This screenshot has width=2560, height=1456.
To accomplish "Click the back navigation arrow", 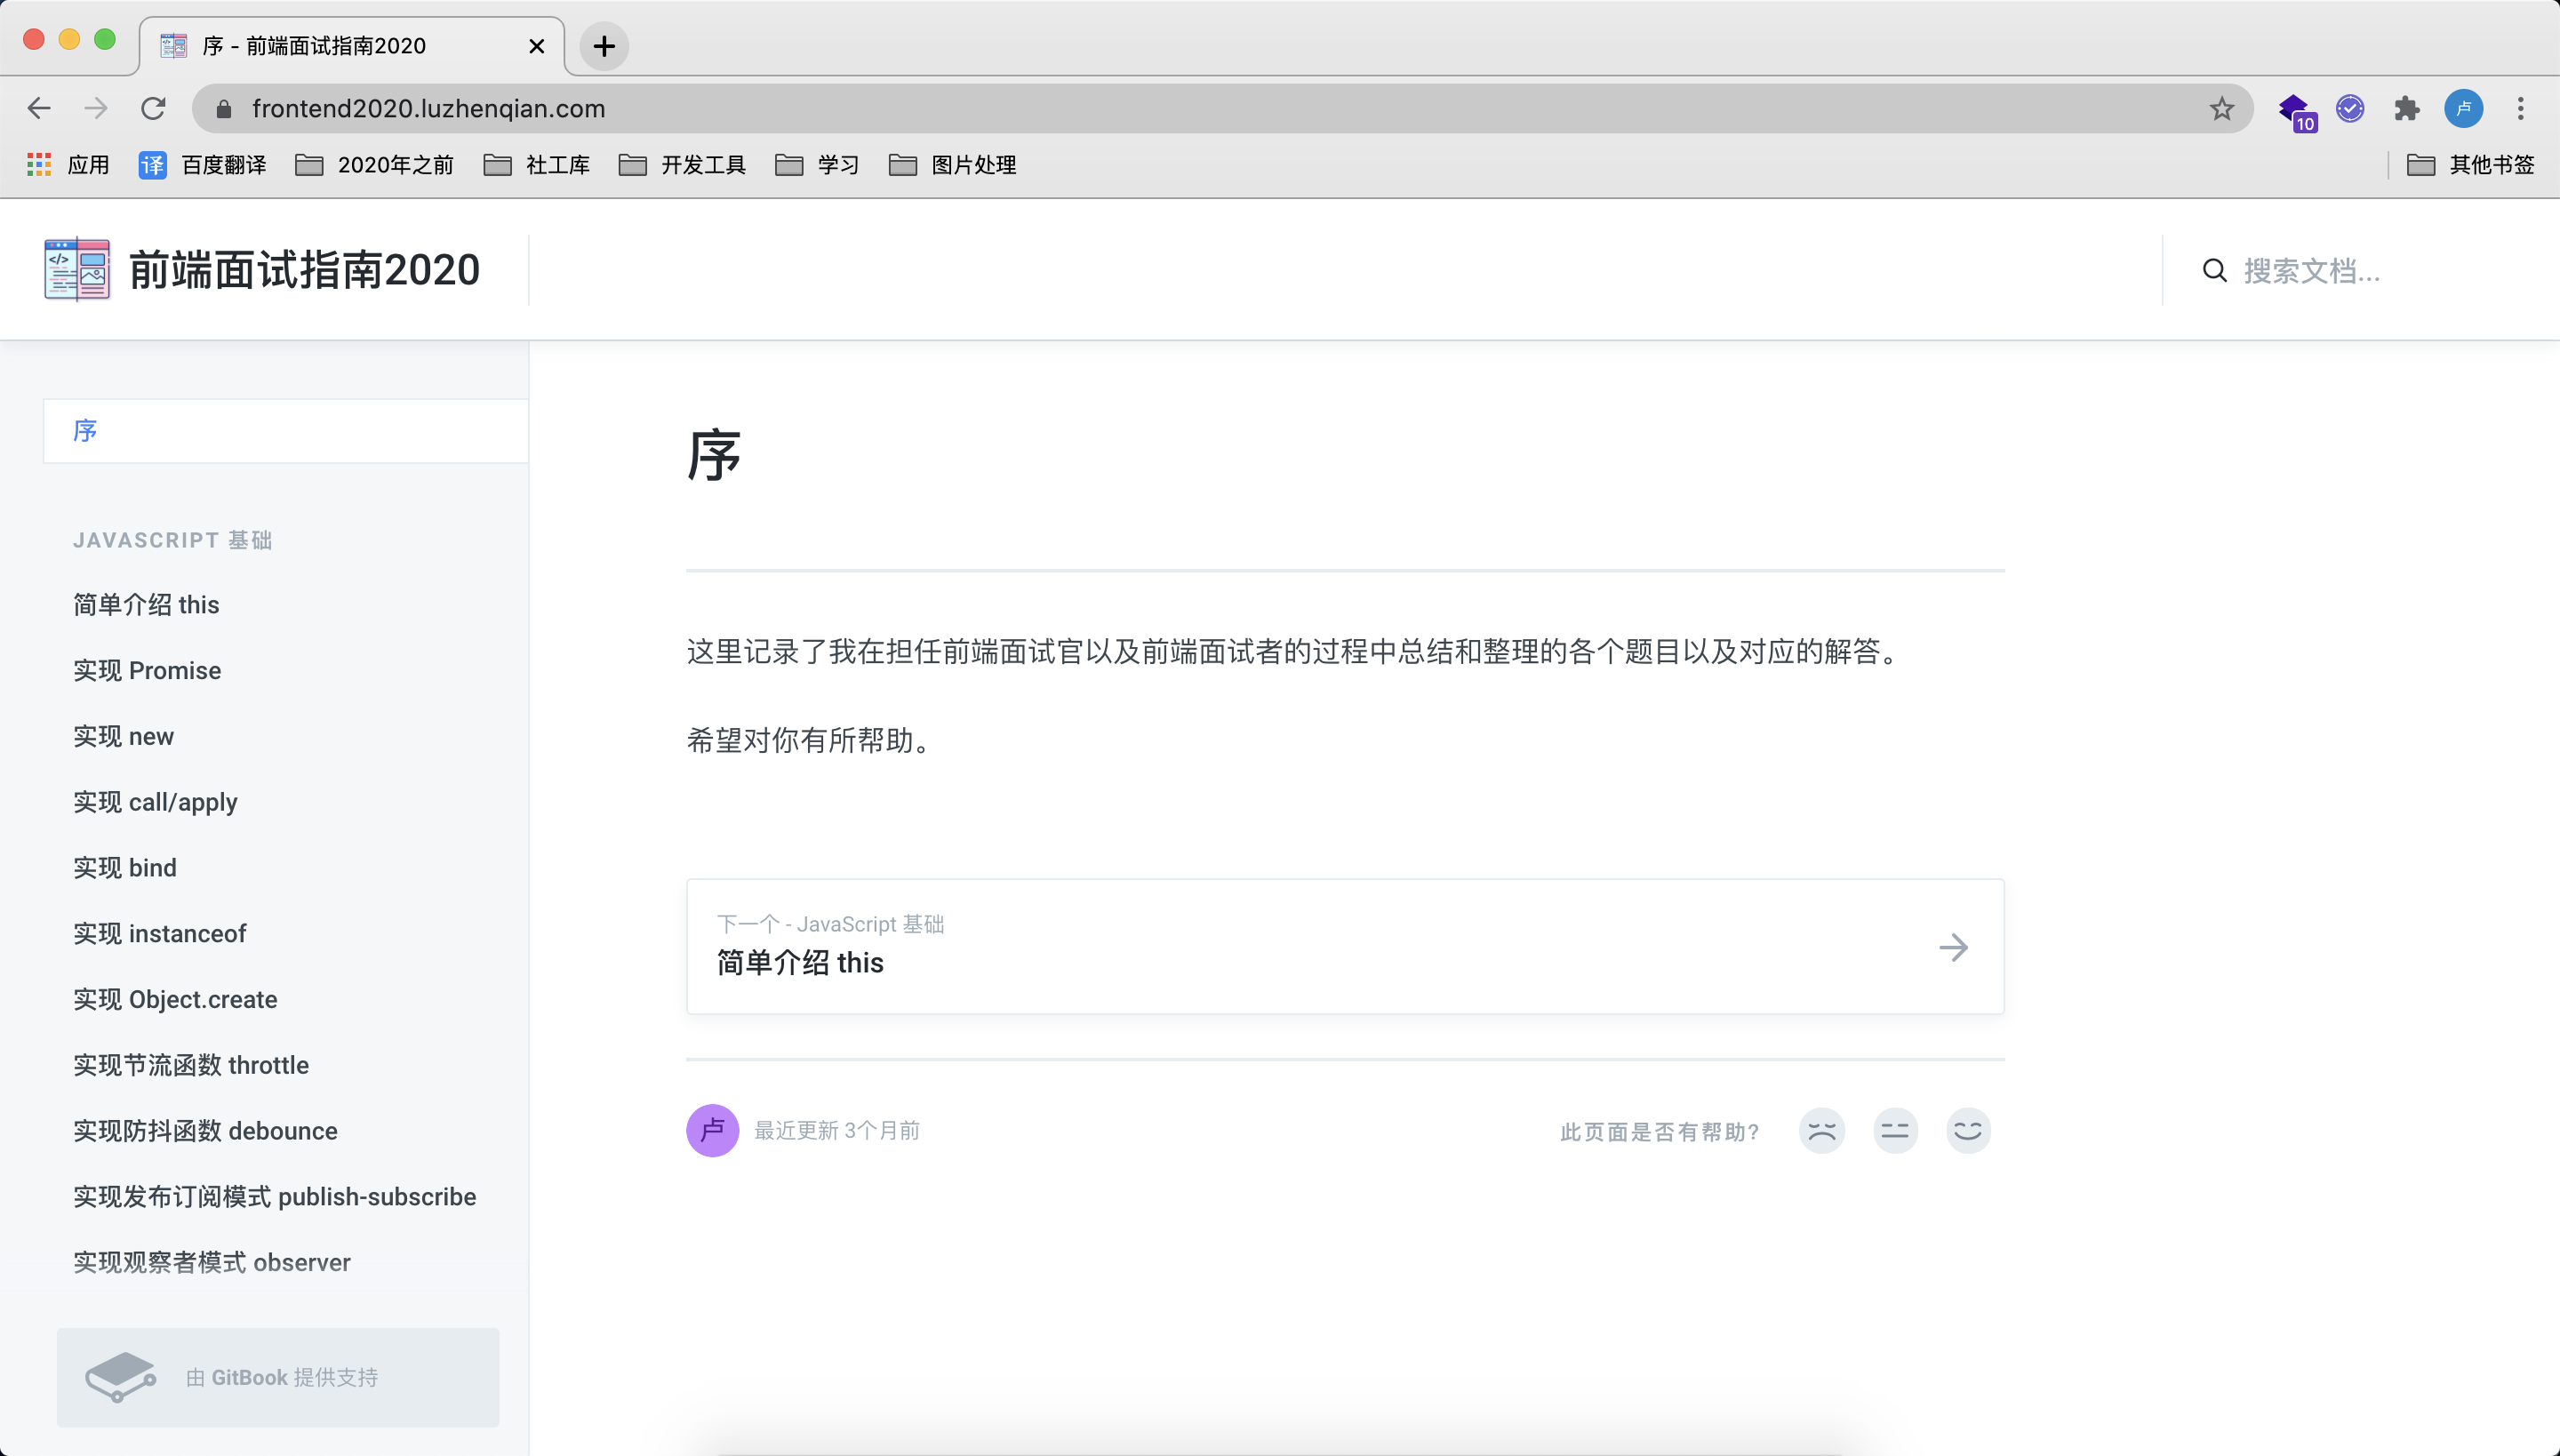I will point(38,108).
